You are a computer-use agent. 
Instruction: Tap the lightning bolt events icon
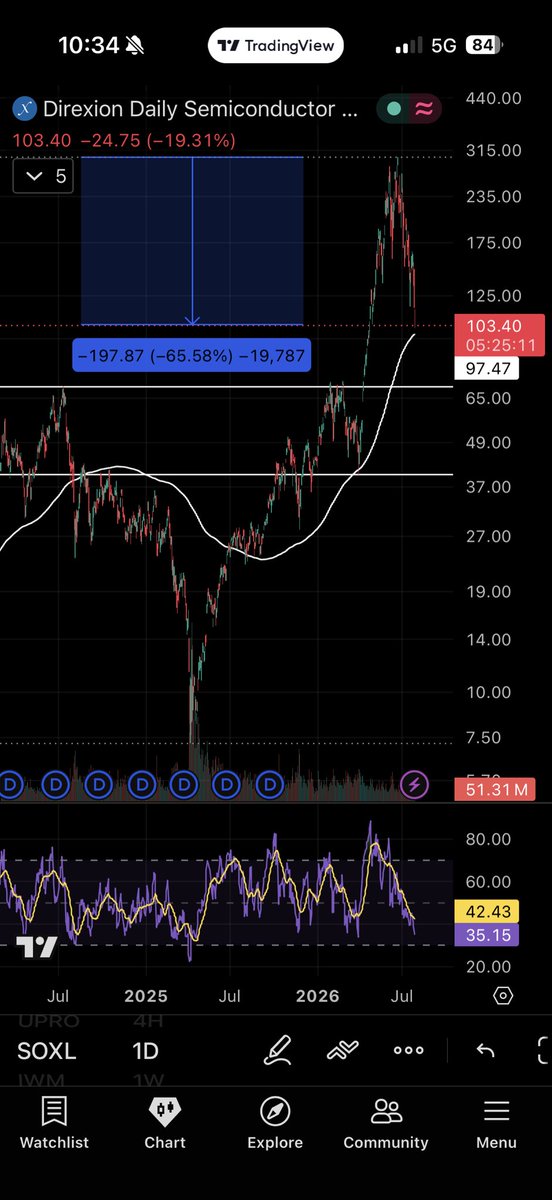414,785
